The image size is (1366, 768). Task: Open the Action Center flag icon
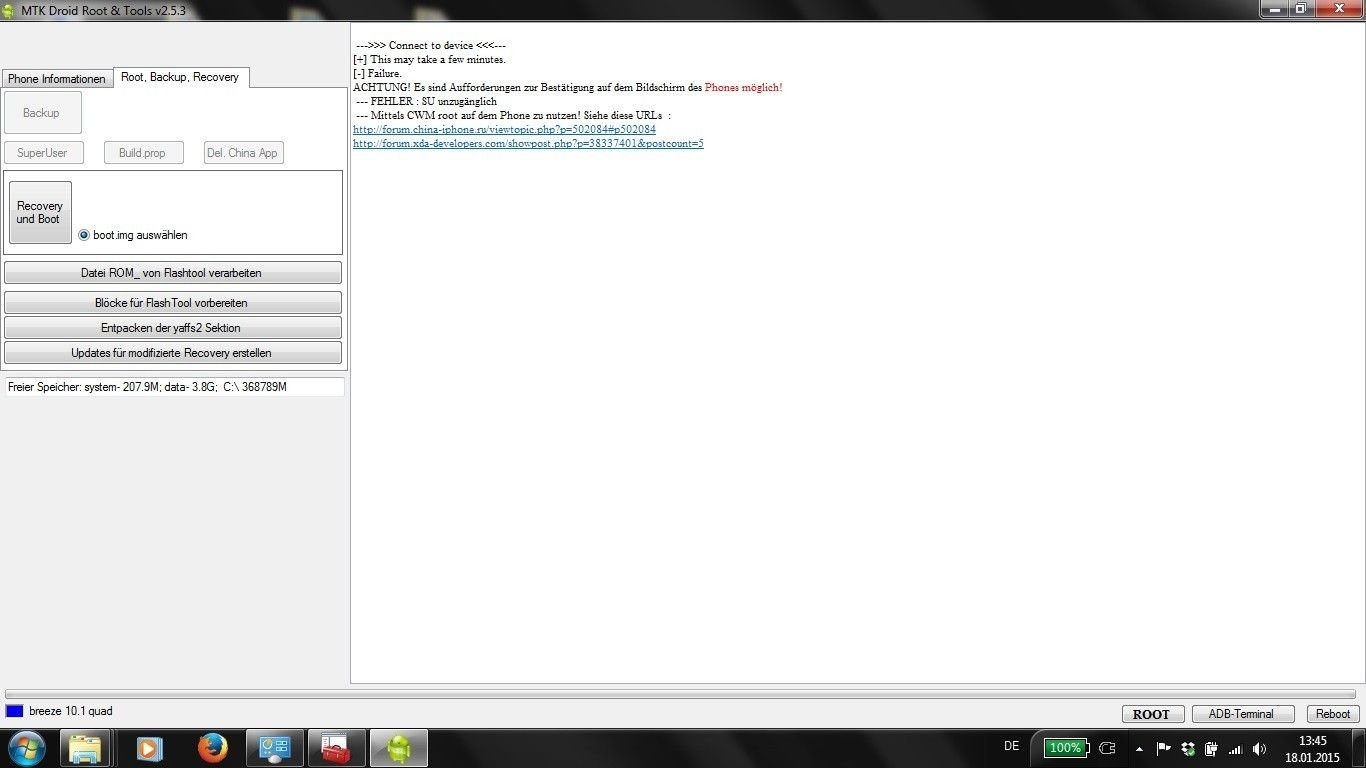click(x=1163, y=748)
